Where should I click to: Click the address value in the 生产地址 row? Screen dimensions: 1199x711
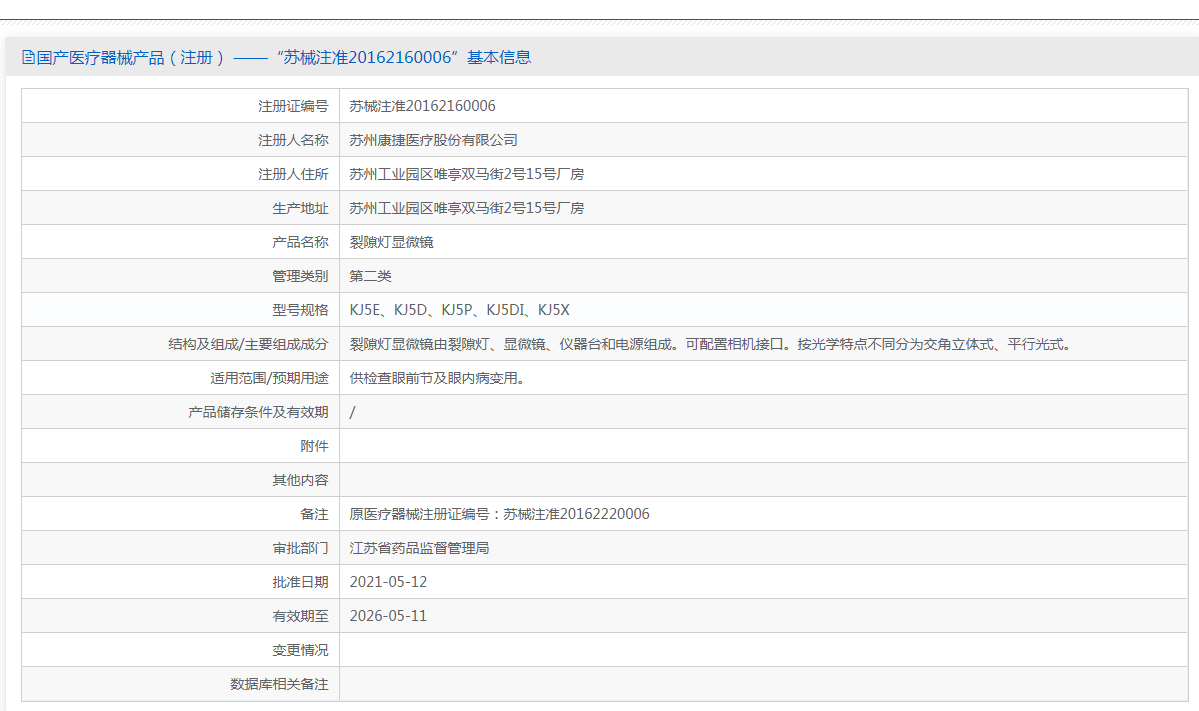point(466,208)
